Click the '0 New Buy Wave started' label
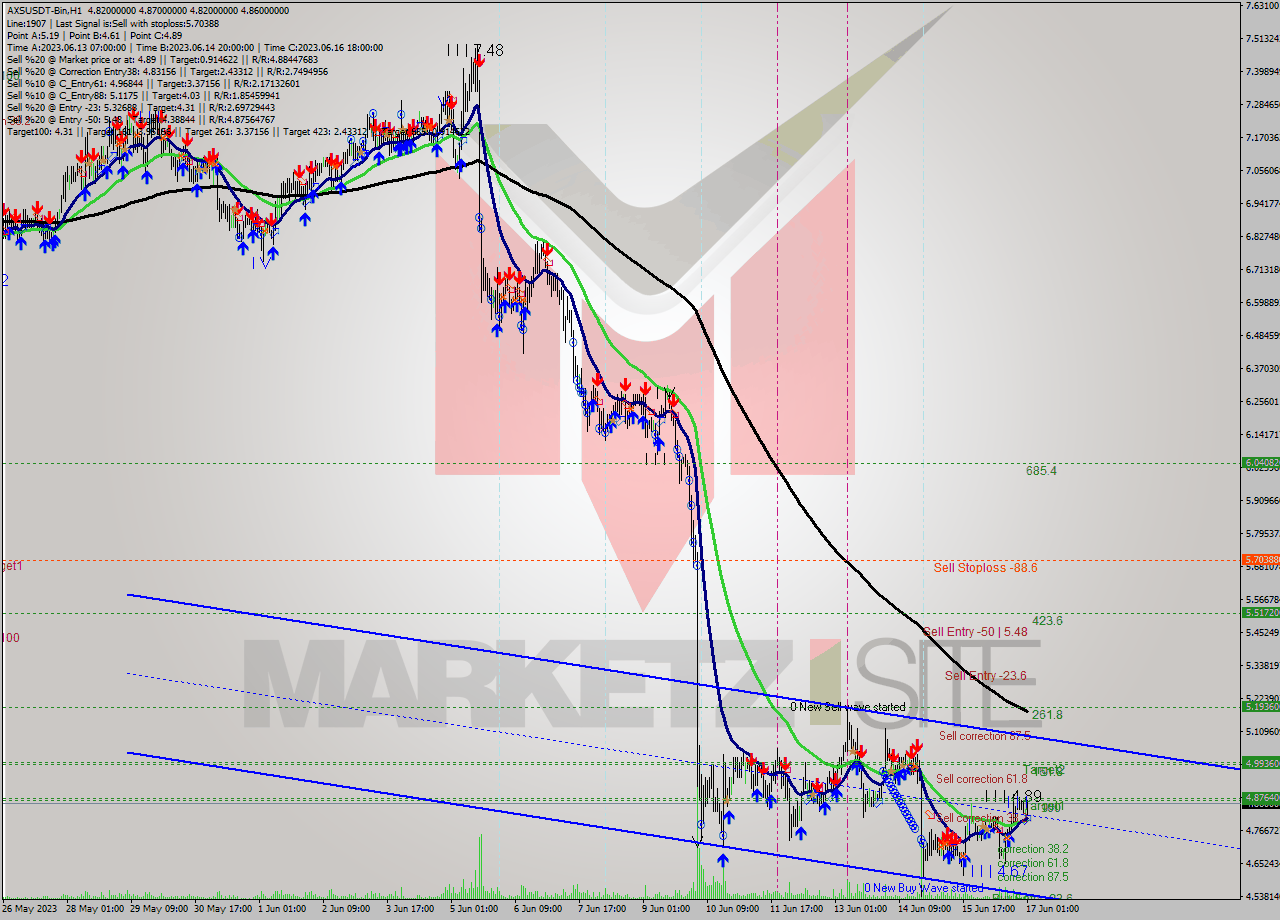The image size is (1280, 920). tap(924, 888)
